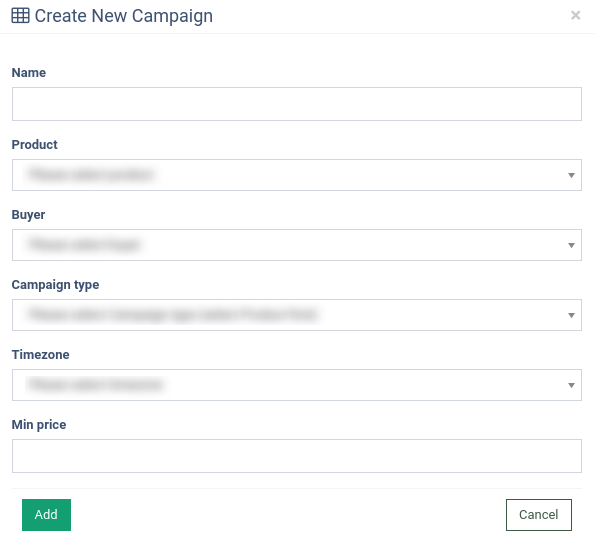Click the Buyer field label
This screenshot has height=553, width=595.
(28, 215)
